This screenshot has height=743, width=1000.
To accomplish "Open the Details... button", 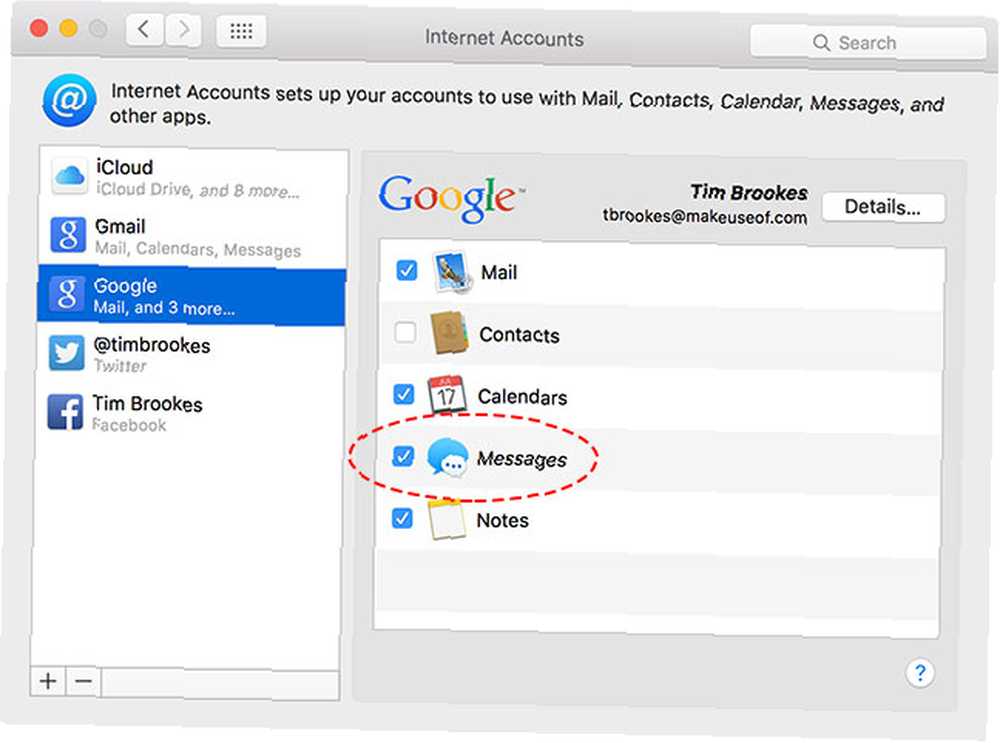I will point(883,207).
